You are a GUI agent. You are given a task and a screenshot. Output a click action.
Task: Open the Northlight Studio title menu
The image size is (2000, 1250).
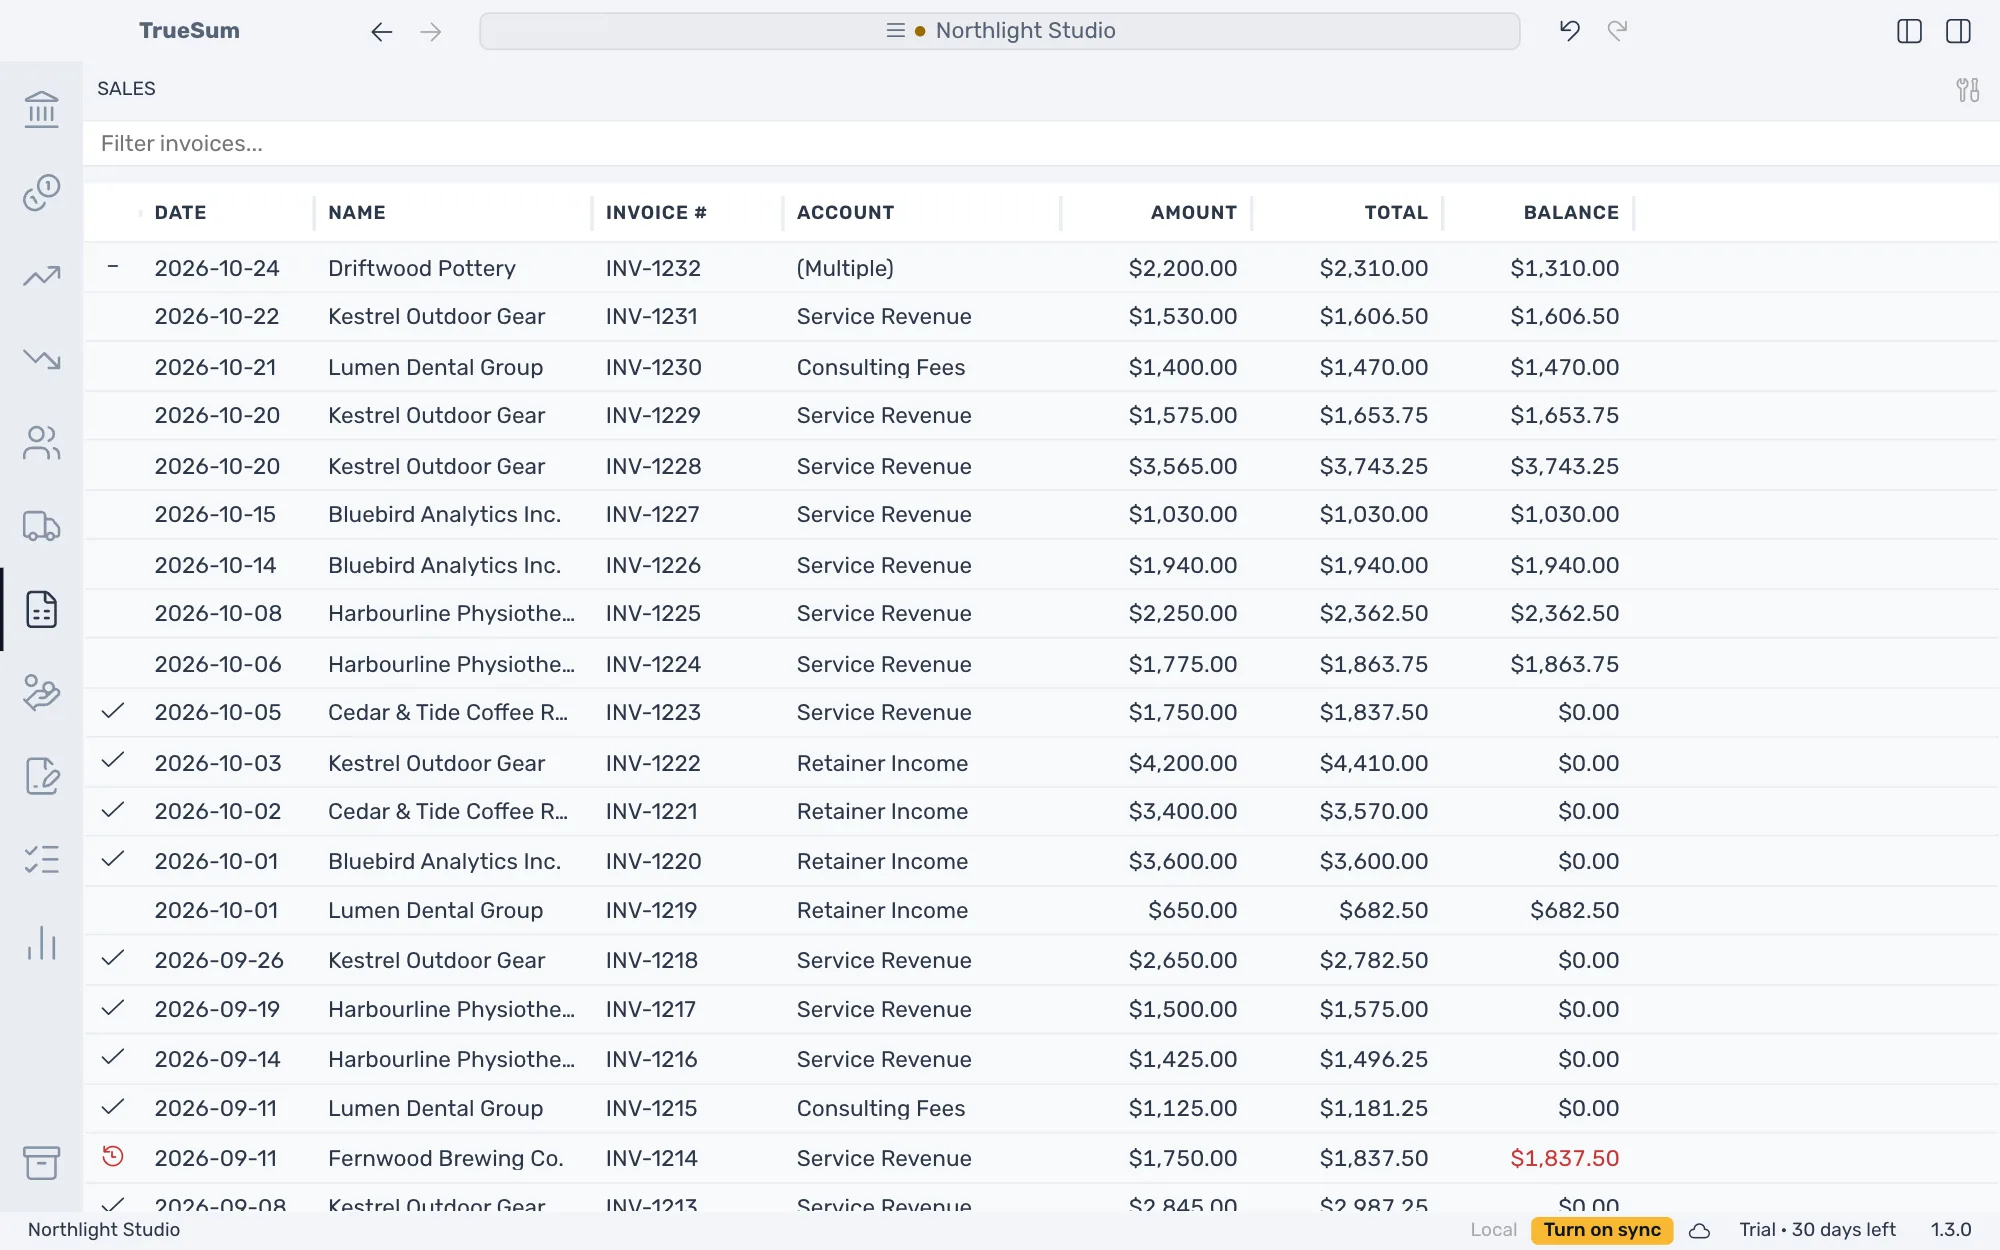pos(1000,31)
